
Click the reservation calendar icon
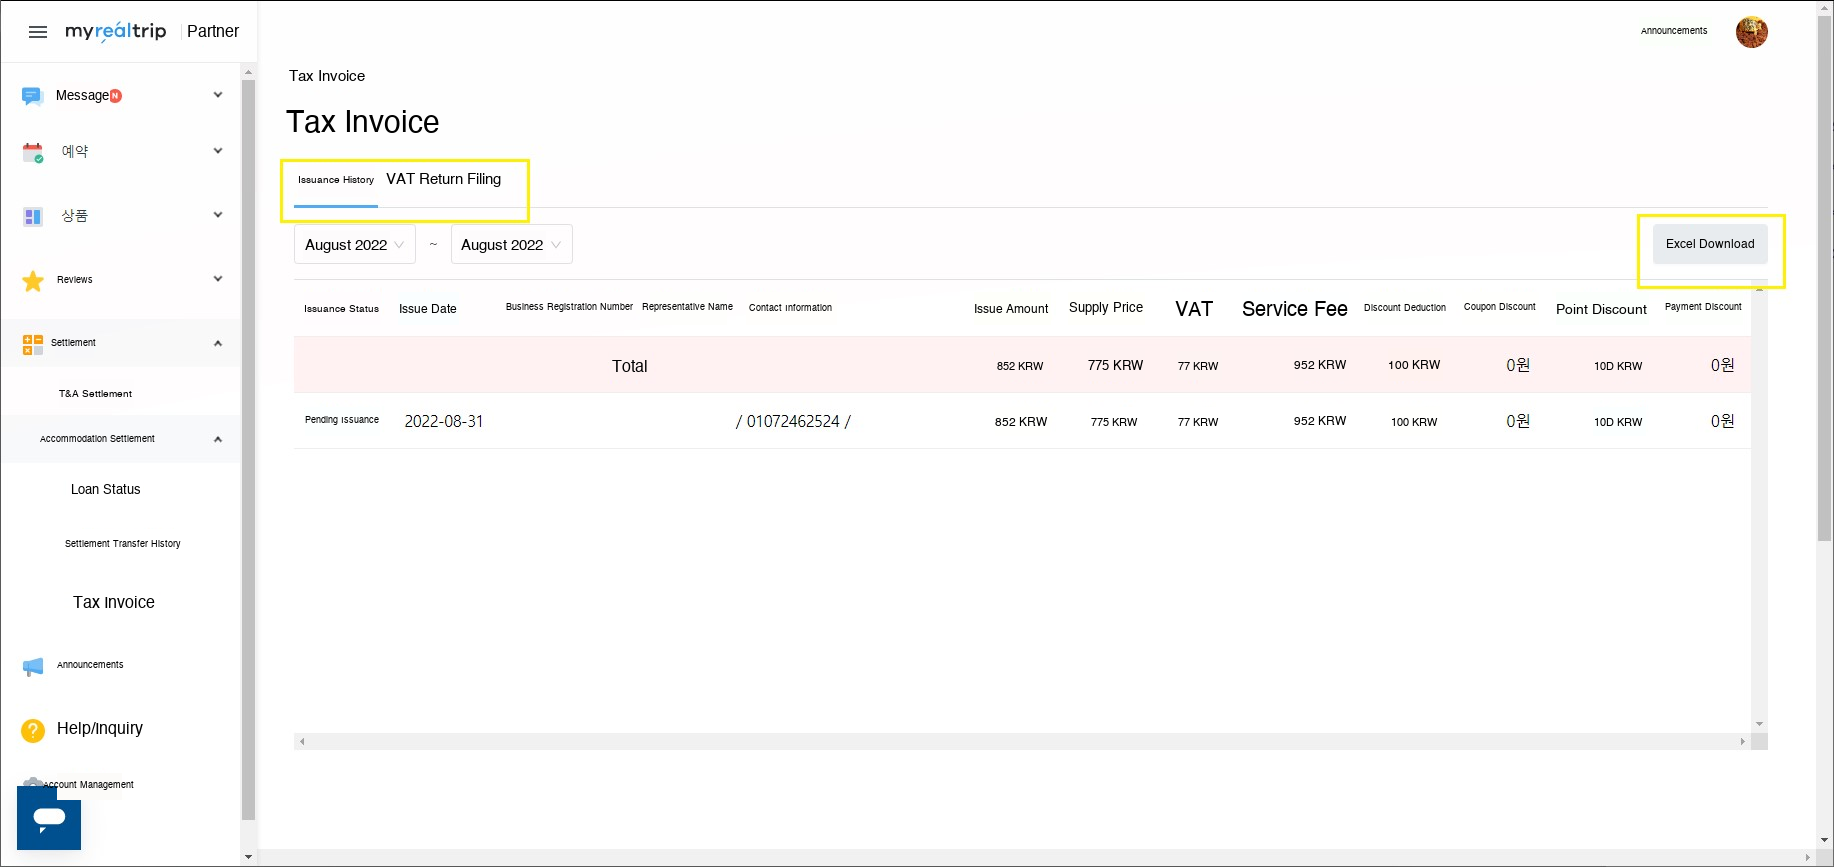pyautogui.click(x=33, y=152)
